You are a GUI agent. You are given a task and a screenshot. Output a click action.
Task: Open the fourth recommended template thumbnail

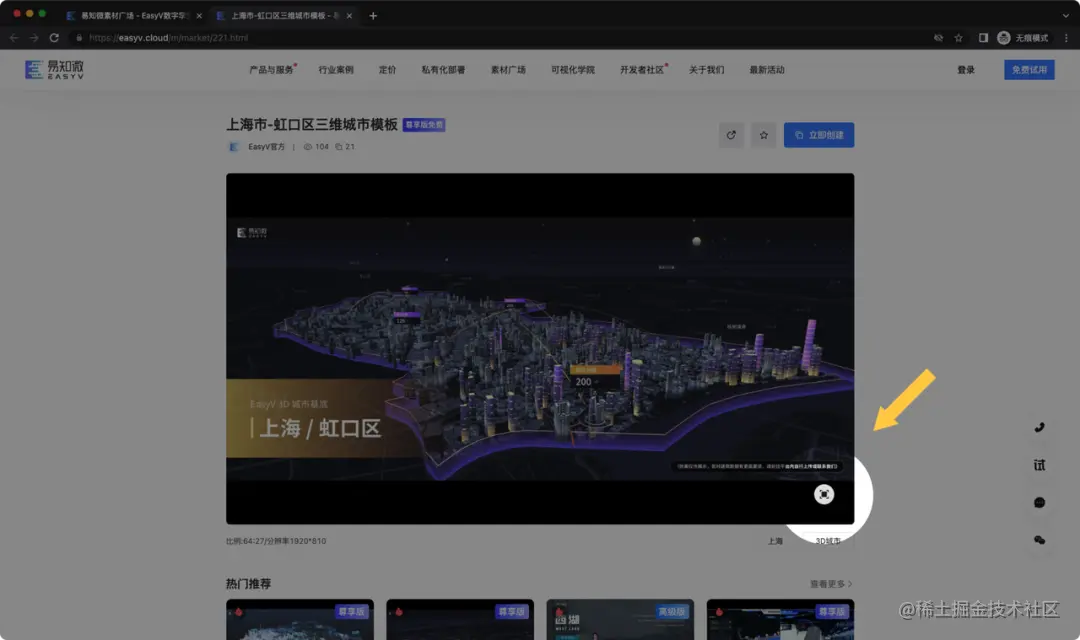coord(780,619)
